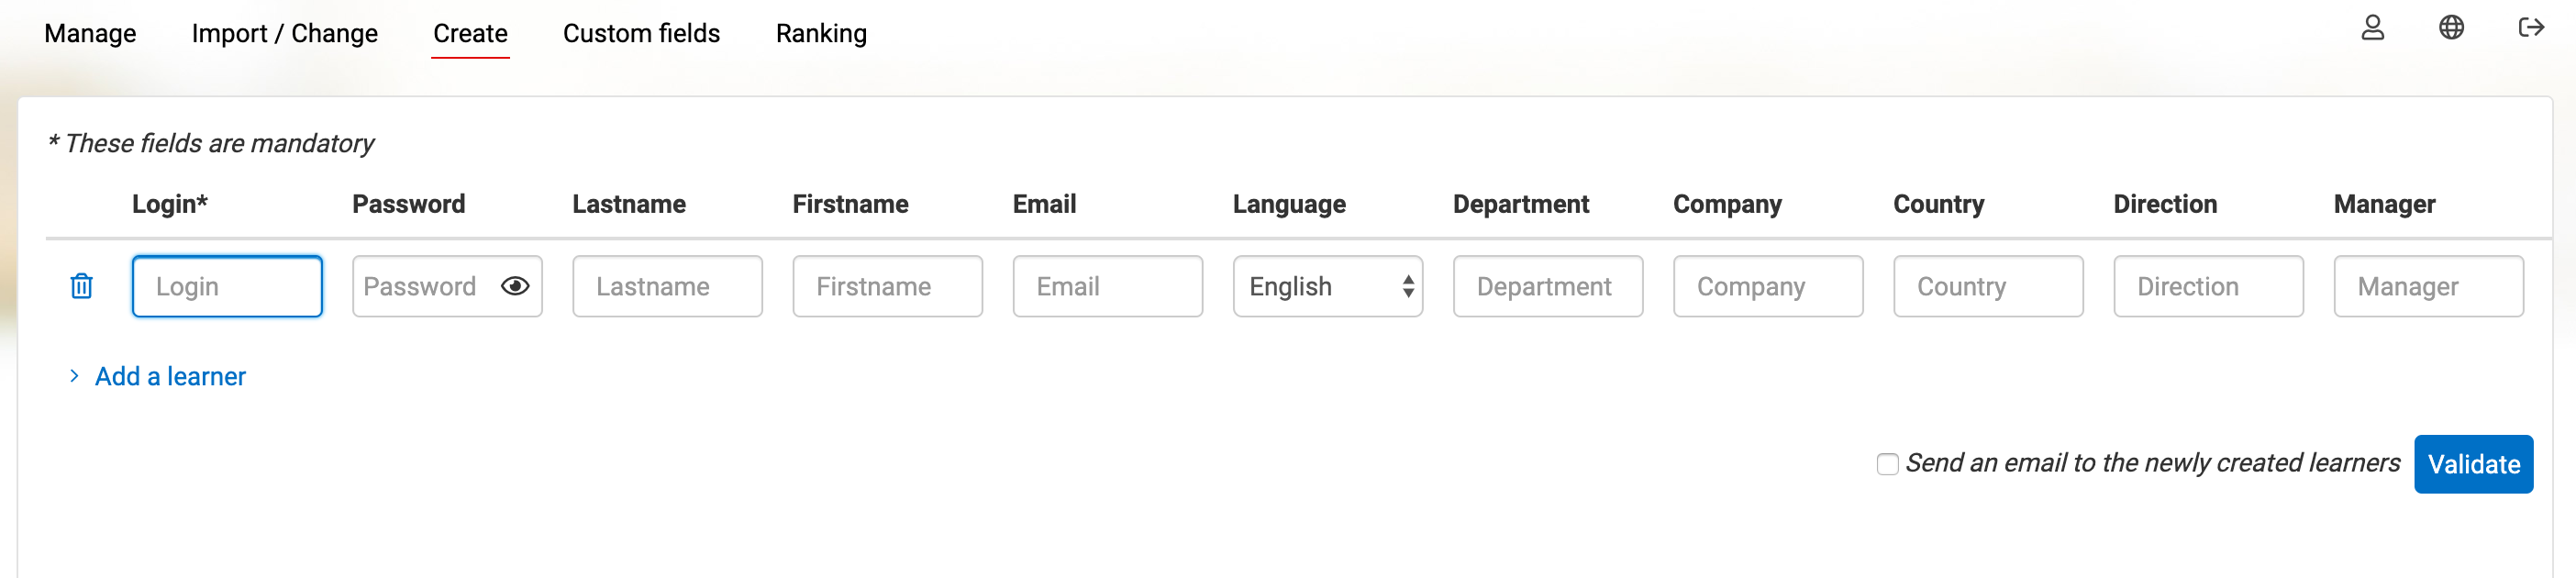2576x578 pixels.
Task: Go to the Custom fields tab
Action: click(x=641, y=33)
